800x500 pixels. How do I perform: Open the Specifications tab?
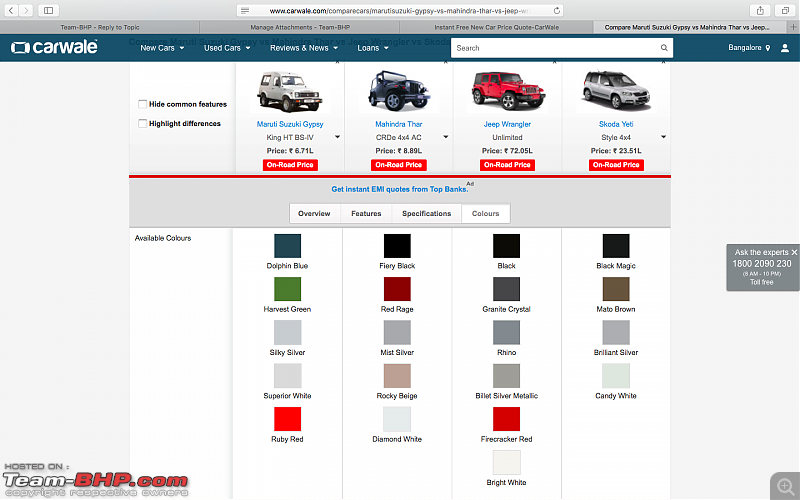coord(427,213)
